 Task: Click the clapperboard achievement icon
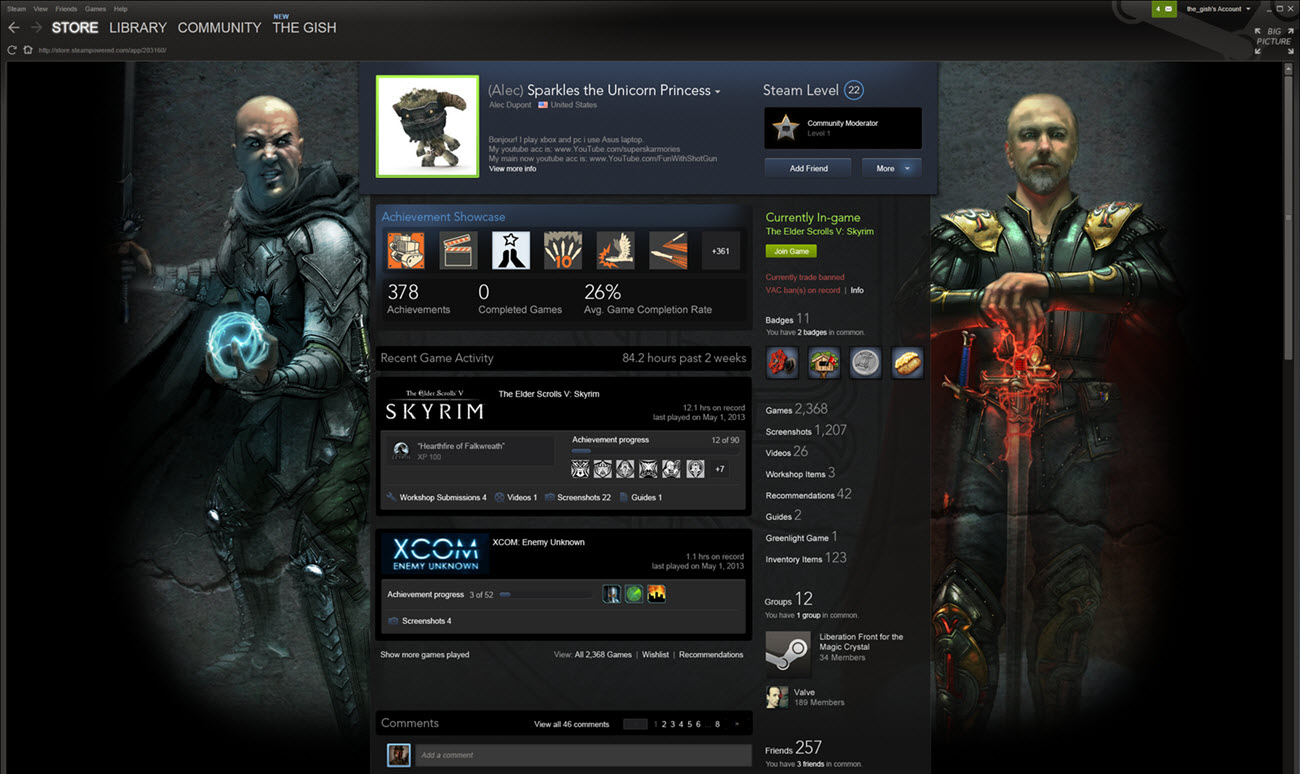tap(458, 251)
